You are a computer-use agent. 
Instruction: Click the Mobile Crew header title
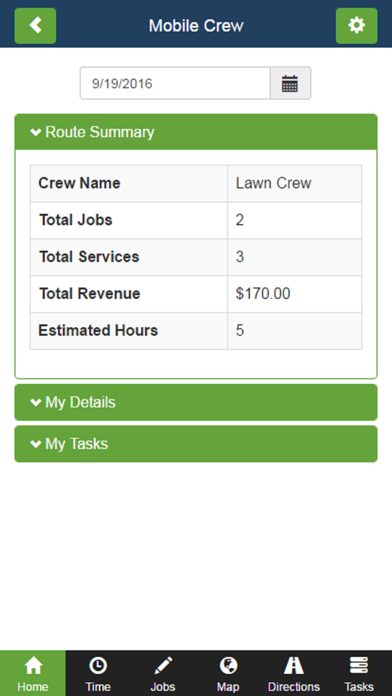(x=196, y=26)
